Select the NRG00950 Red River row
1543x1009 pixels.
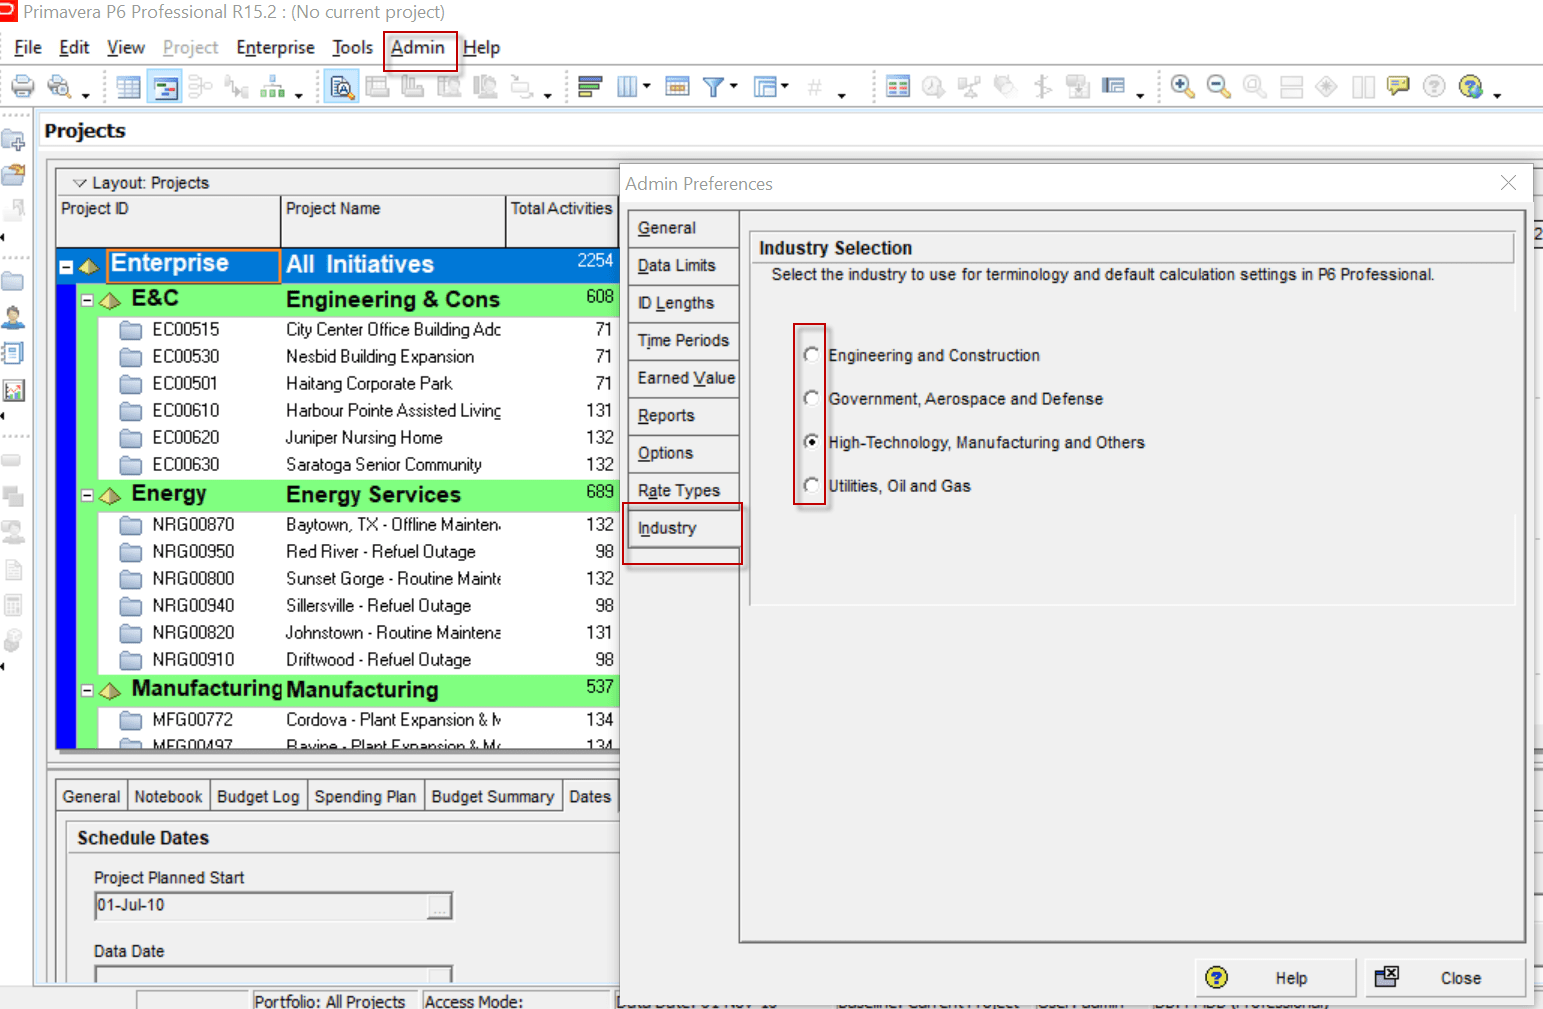tap(358, 552)
